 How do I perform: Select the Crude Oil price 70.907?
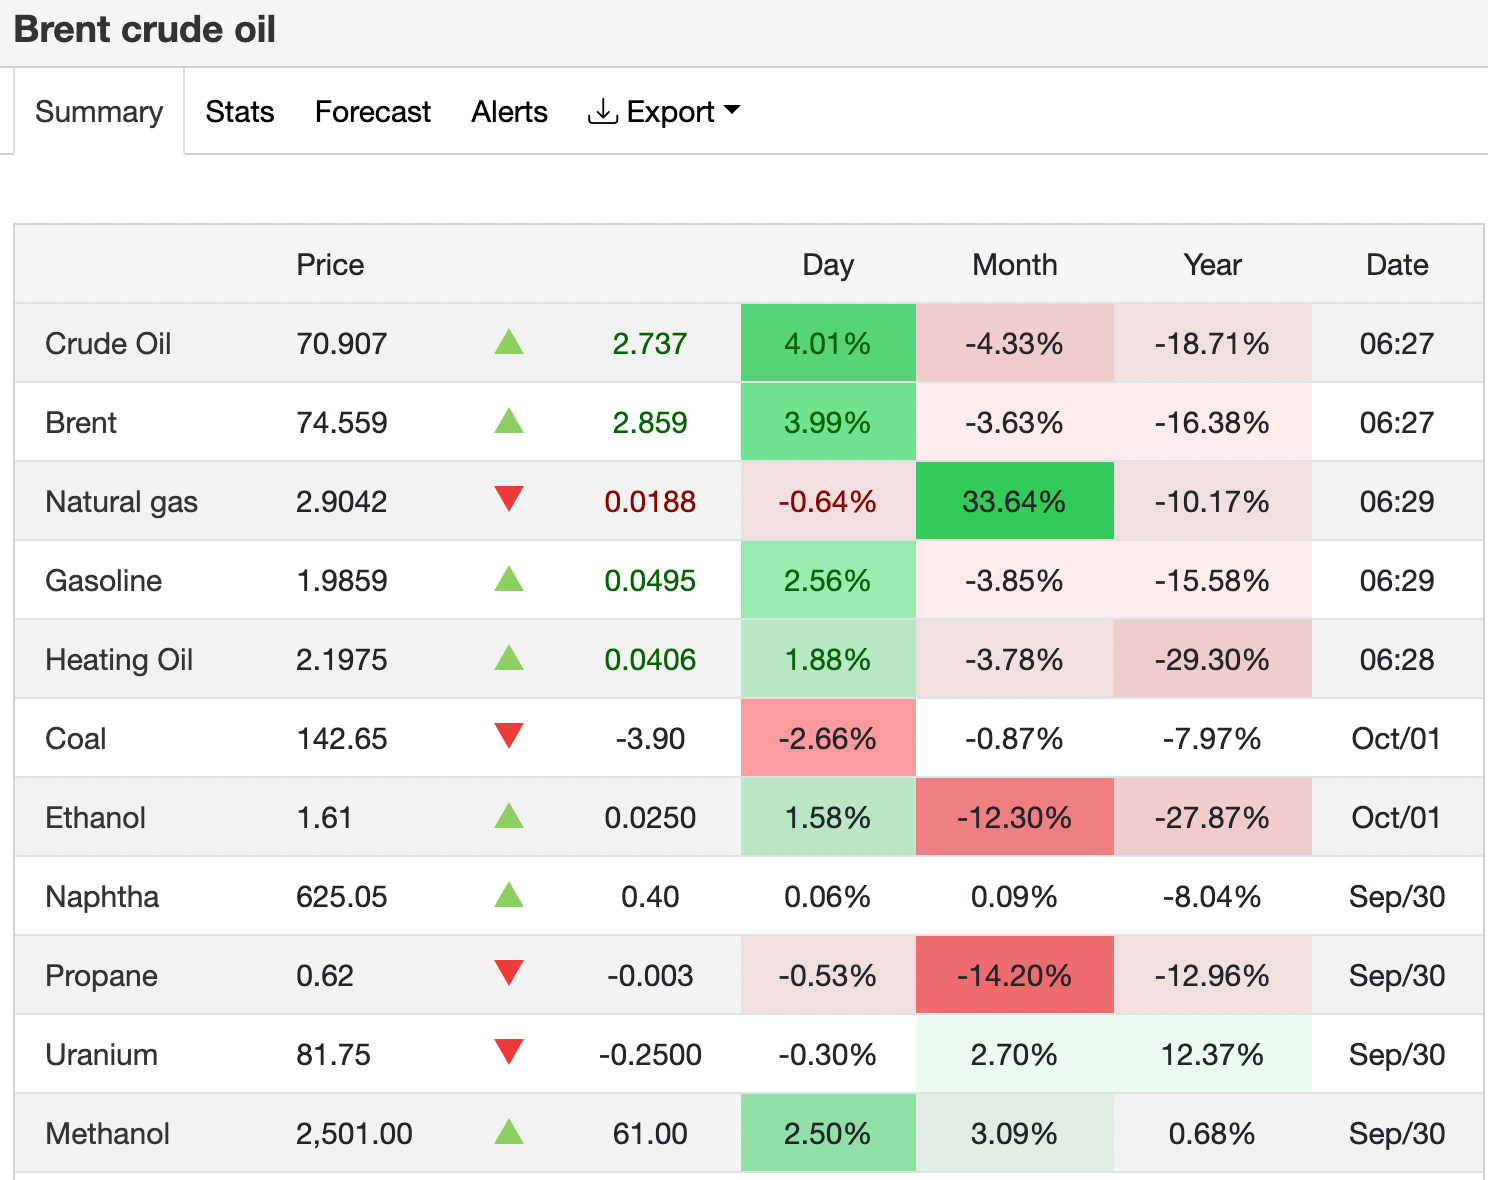(342, 344)
